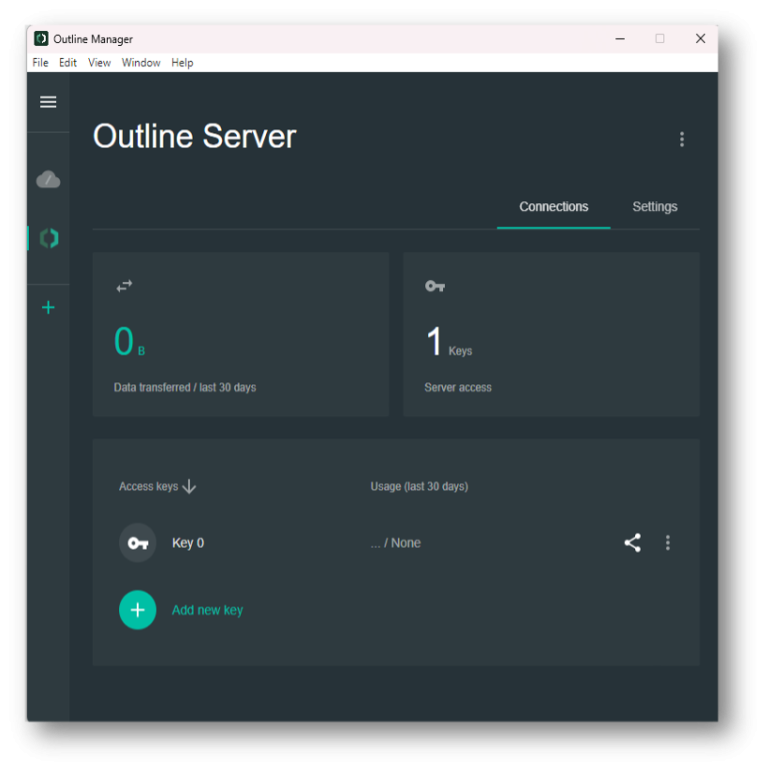
Task: Click the Key 0 name label
Action: click(x=188, y=543)
